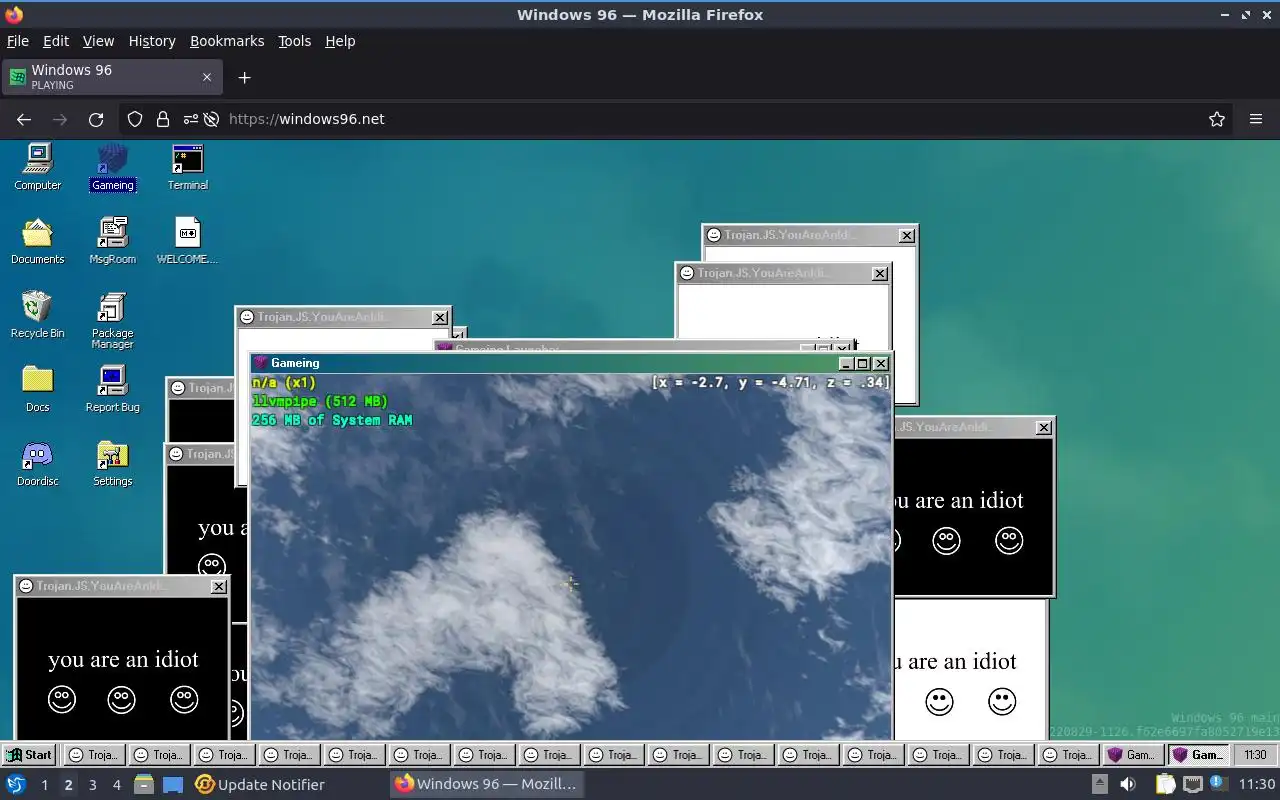Image resolution: width=1280 pixels, height=800 pixels.
Task: Reload the windows96.net page
Action: pyautogui.click(x=96, y=119)
